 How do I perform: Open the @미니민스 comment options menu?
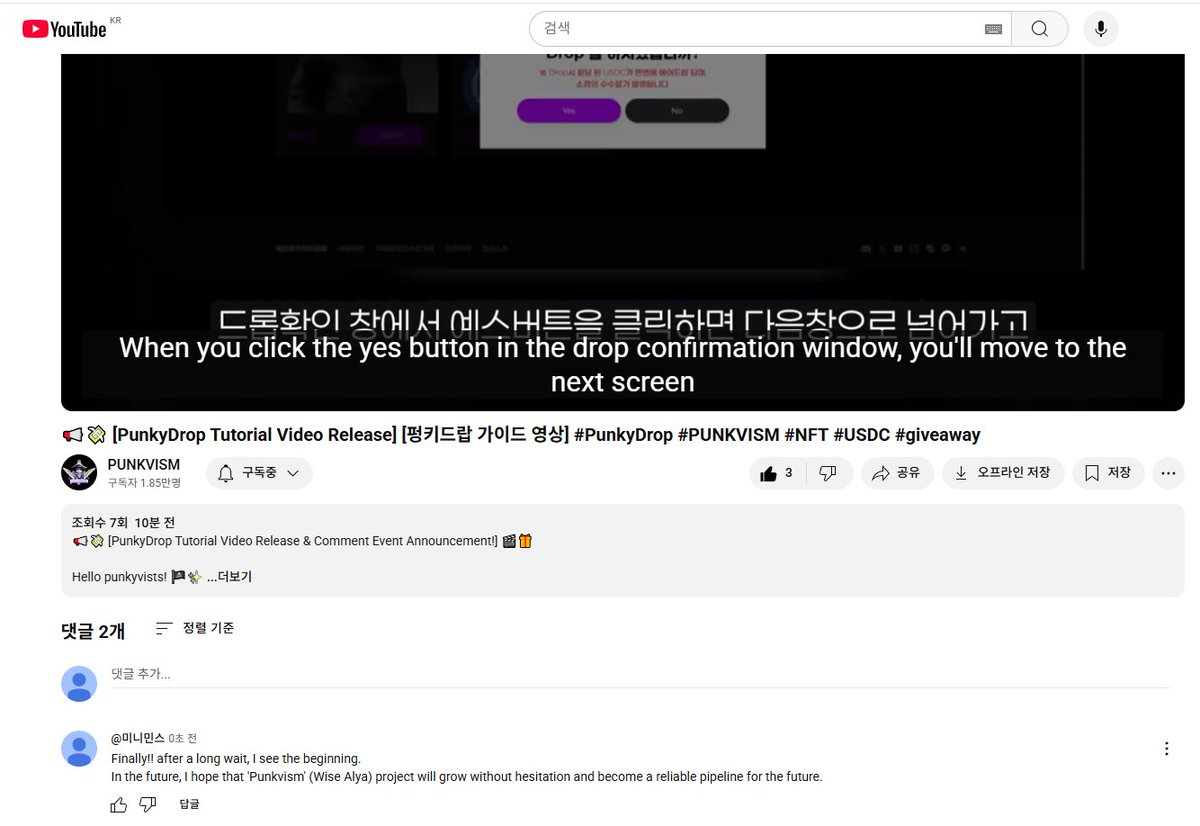[1166, 748]
